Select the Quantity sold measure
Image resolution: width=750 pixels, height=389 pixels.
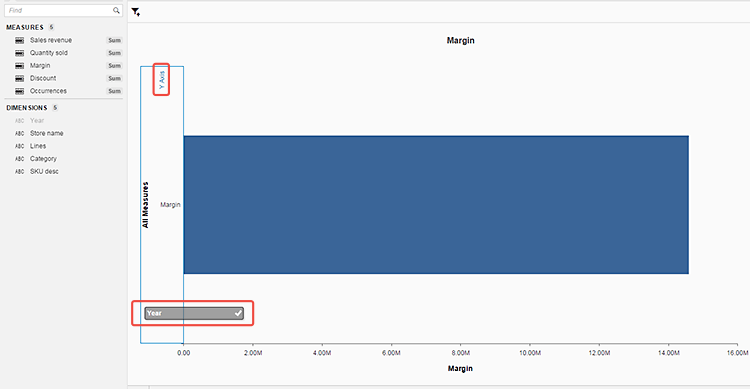(x=49, y=53)
